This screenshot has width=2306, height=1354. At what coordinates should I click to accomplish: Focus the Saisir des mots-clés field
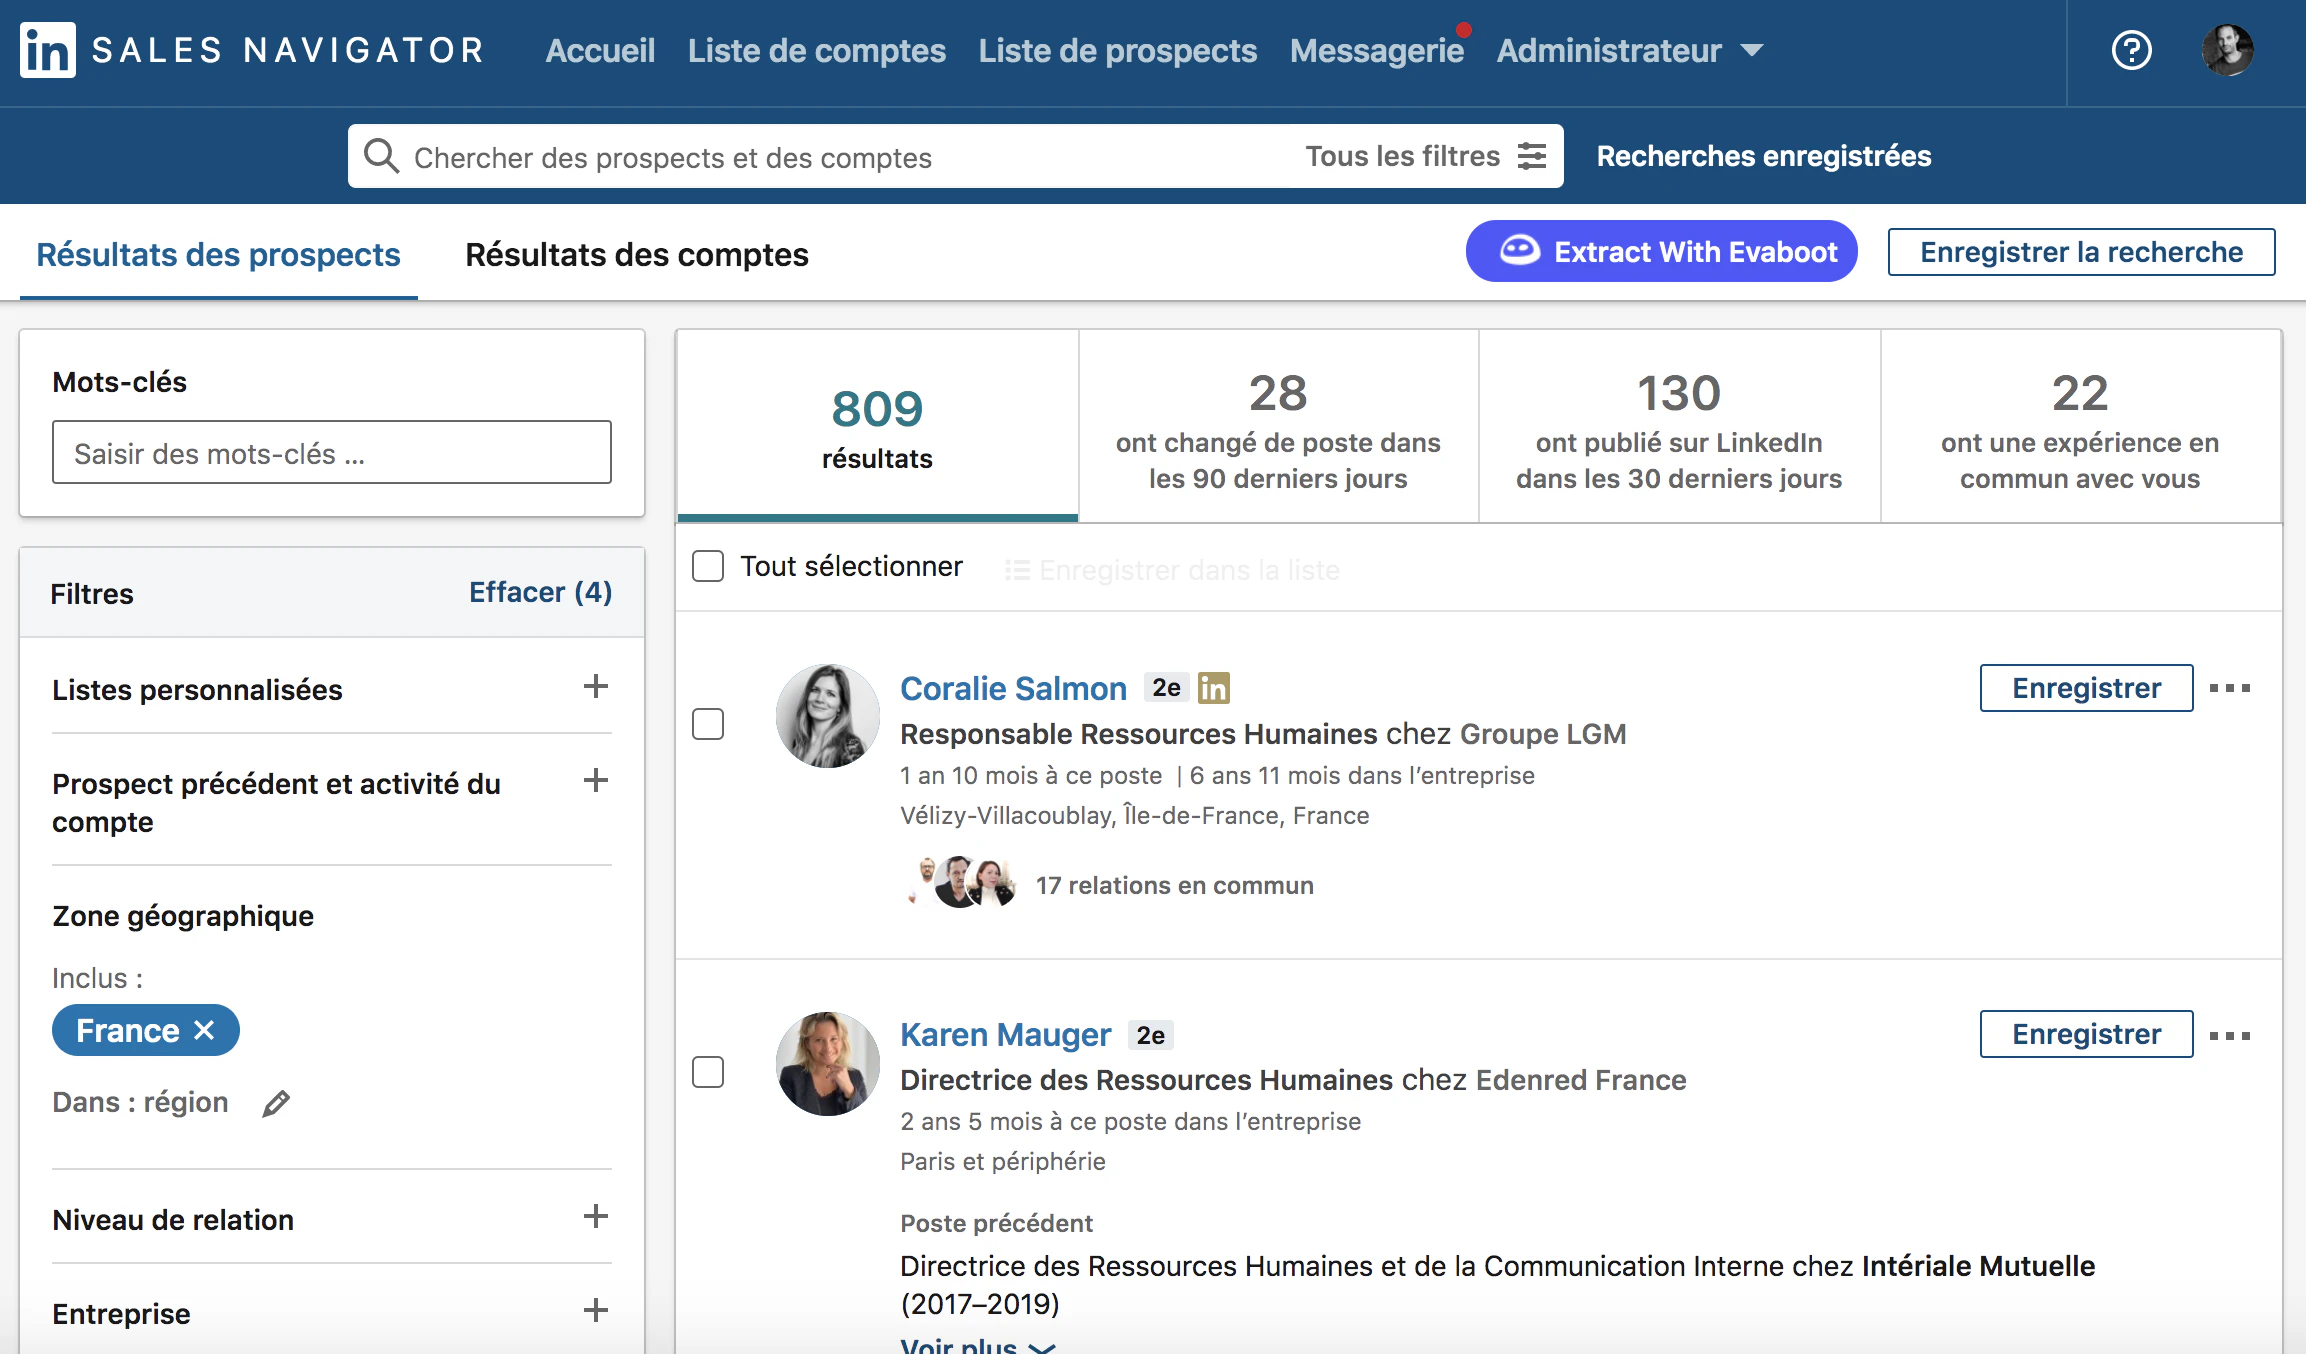click(331, 452)
